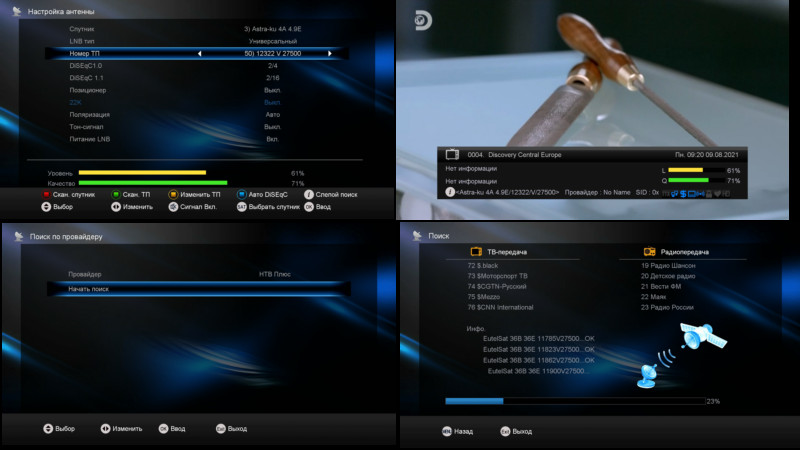Click the info icon beside Astra-ku 4A 4.9E/12322/V/27500
The width and height of the screenshot is (800, 450).
[x=450, y=192]
